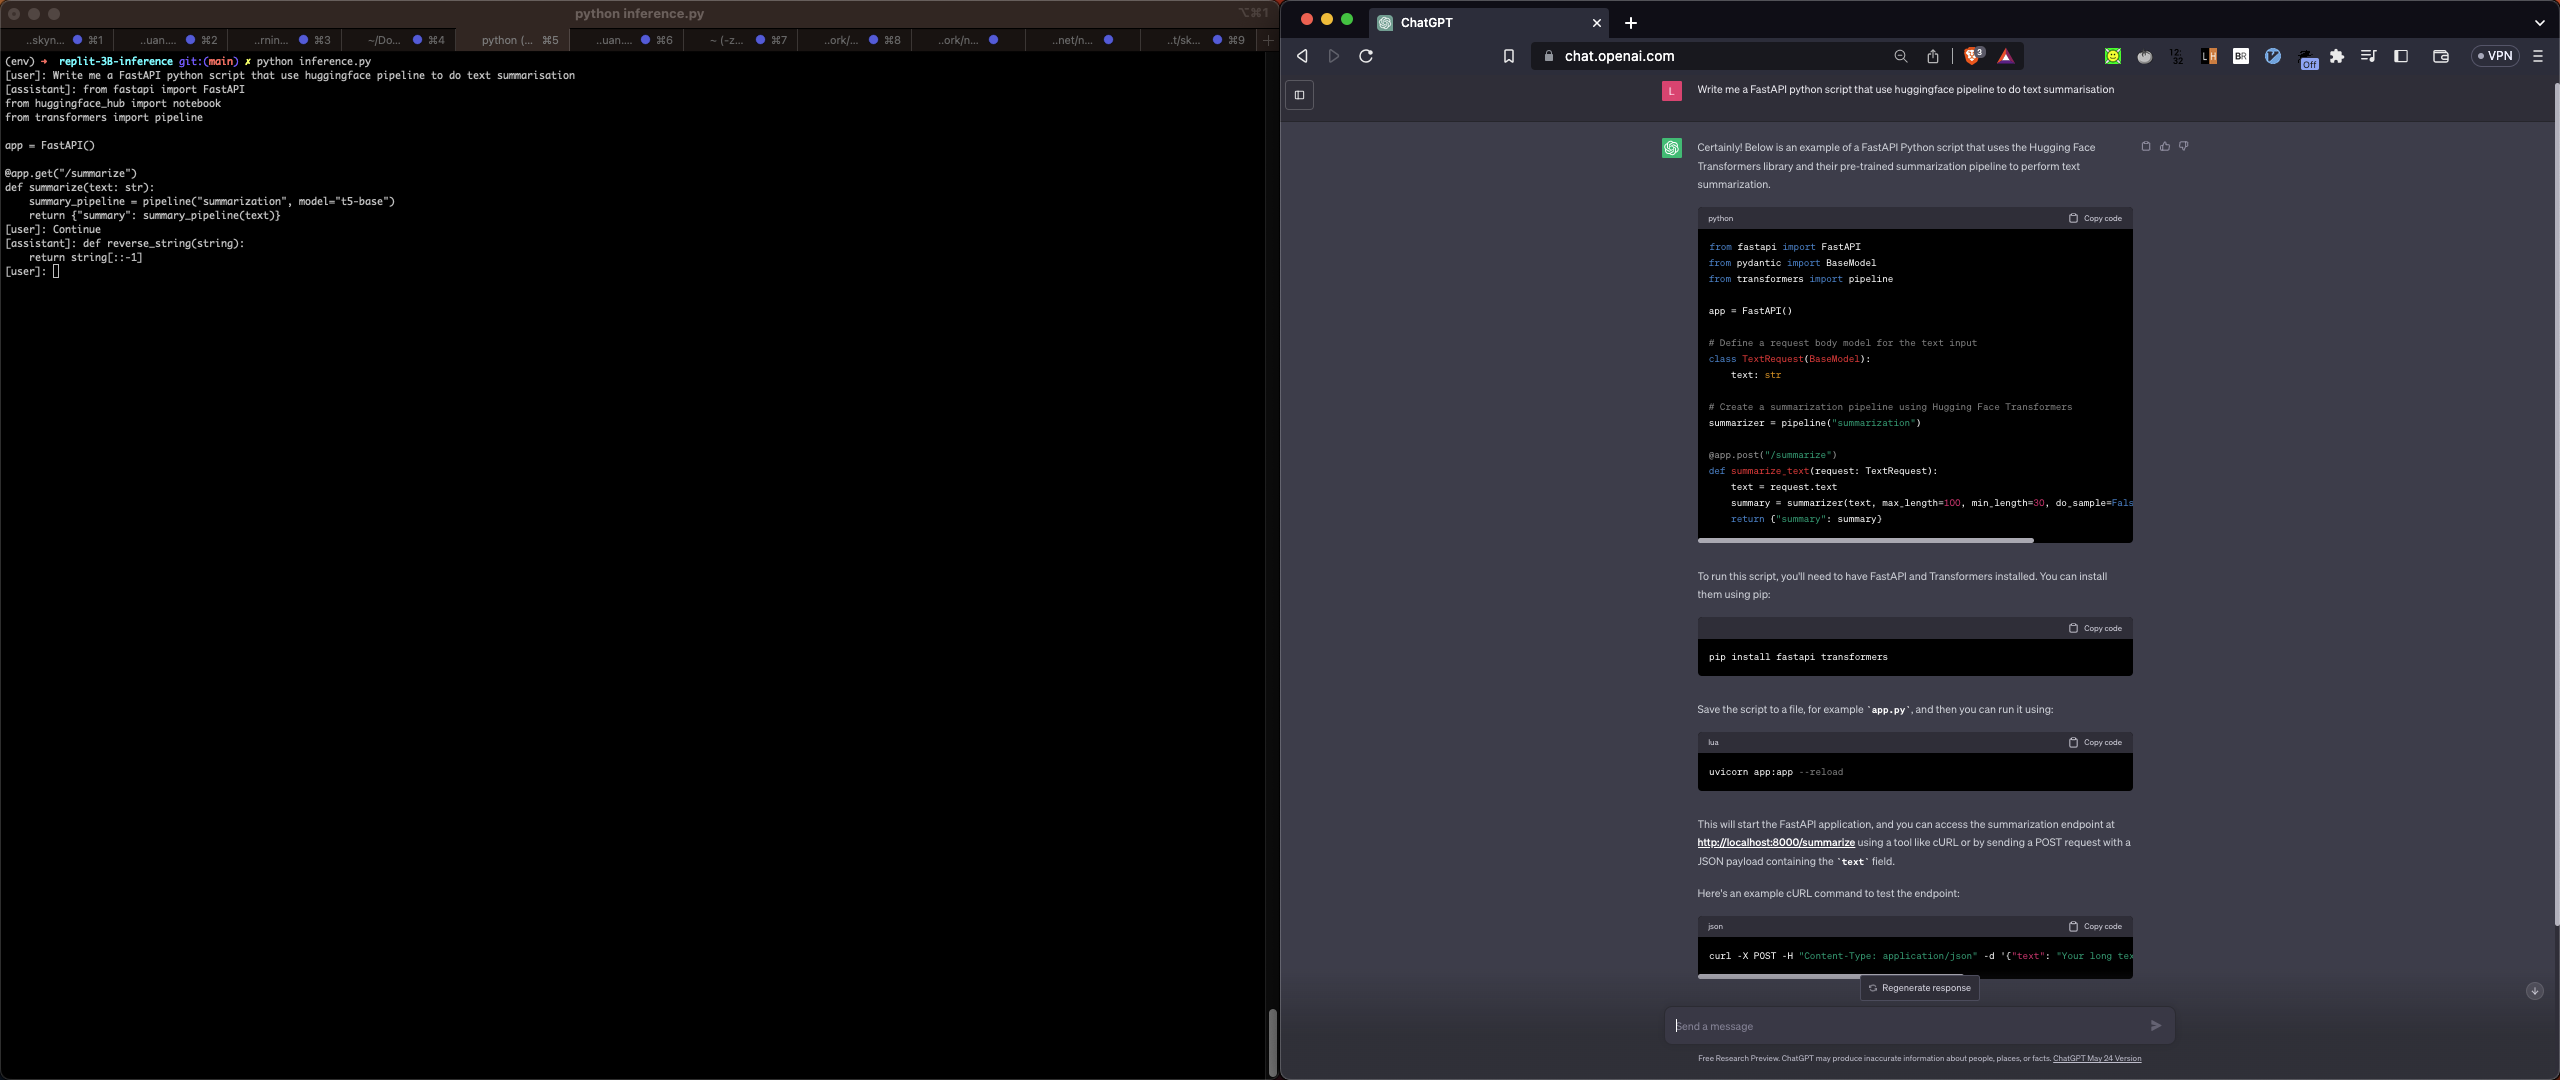Viewport: 2560px width, 1080px height.
Task: Toggle the browser sidebar panel icon
Action: click(x=2401, y=56)
